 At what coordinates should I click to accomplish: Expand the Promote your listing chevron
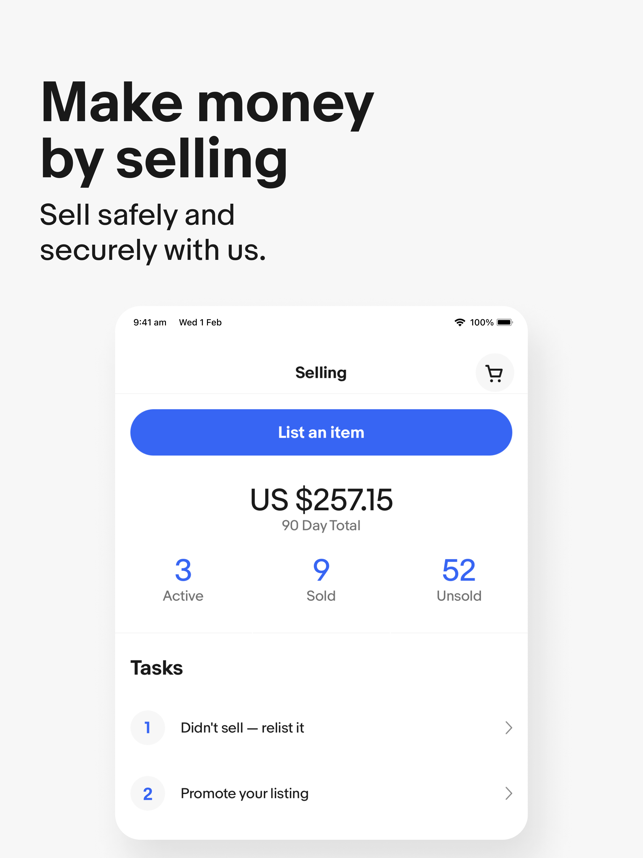508,793
